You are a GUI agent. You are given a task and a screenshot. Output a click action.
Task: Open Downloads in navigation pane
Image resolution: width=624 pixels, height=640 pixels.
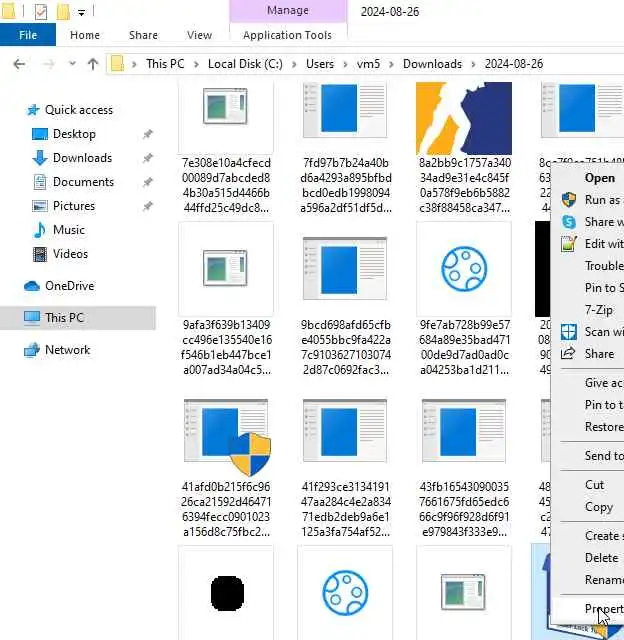(x=82, y=158)
